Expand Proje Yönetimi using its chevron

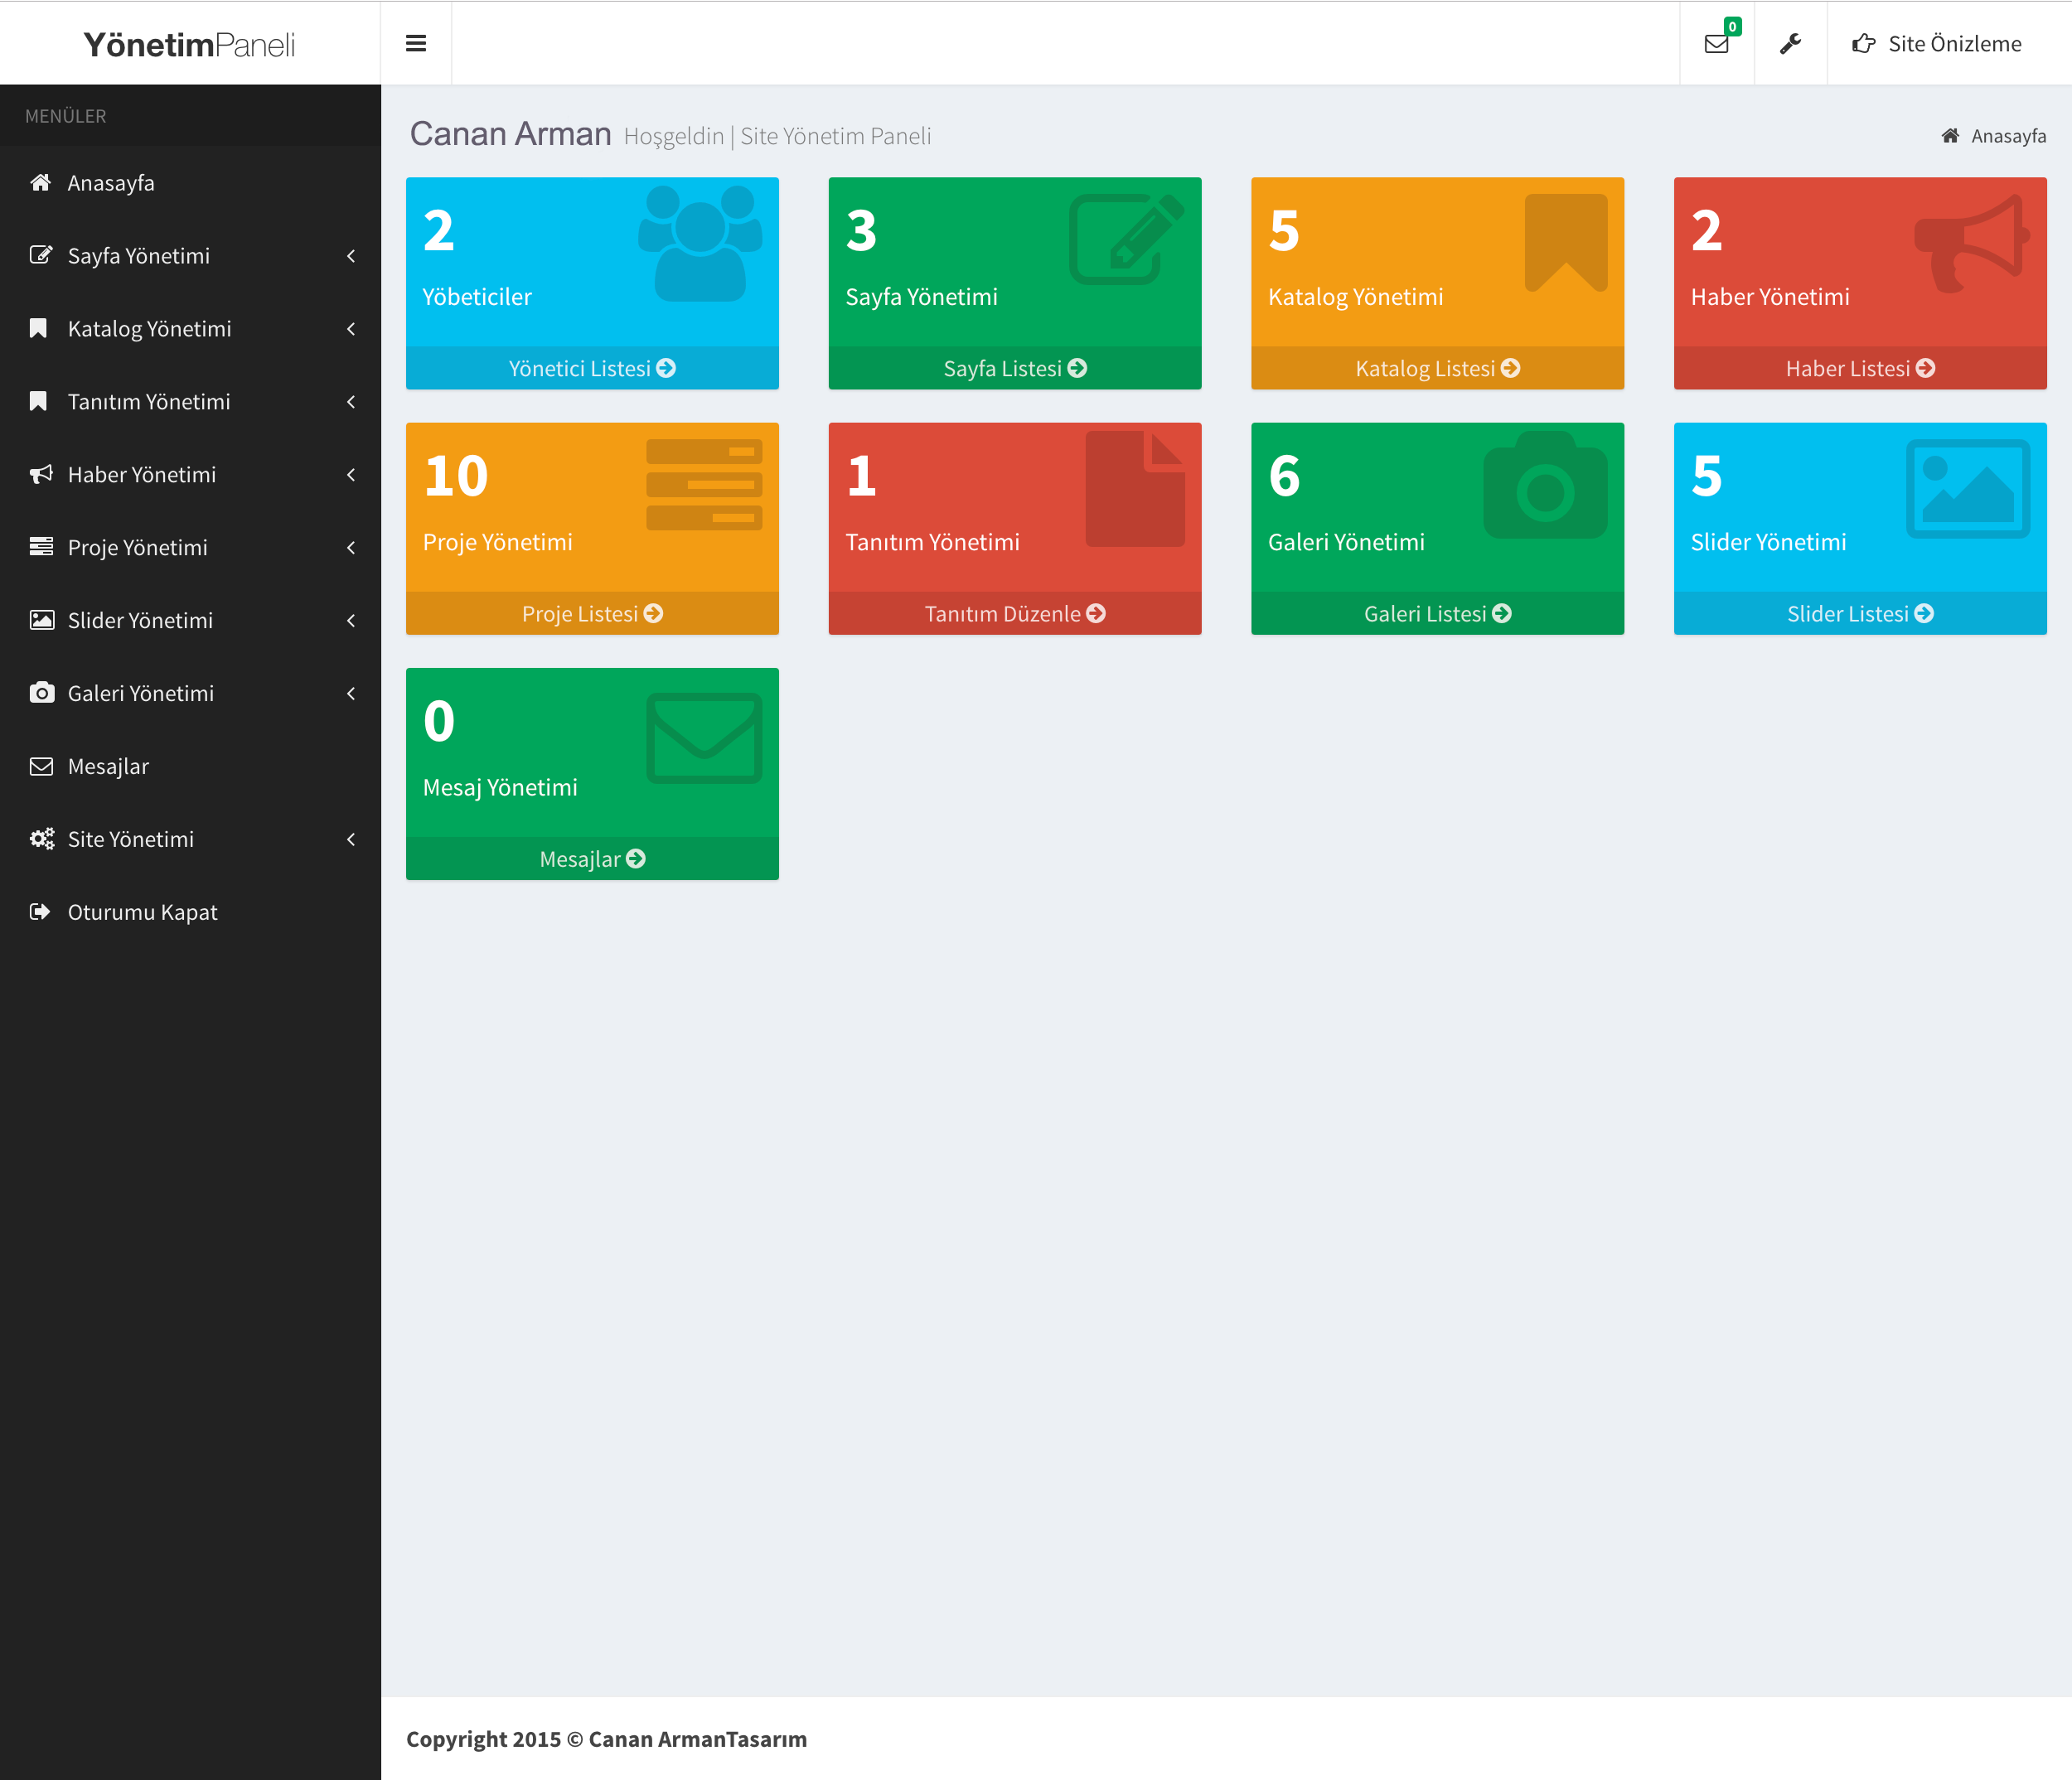coord(351,548)
